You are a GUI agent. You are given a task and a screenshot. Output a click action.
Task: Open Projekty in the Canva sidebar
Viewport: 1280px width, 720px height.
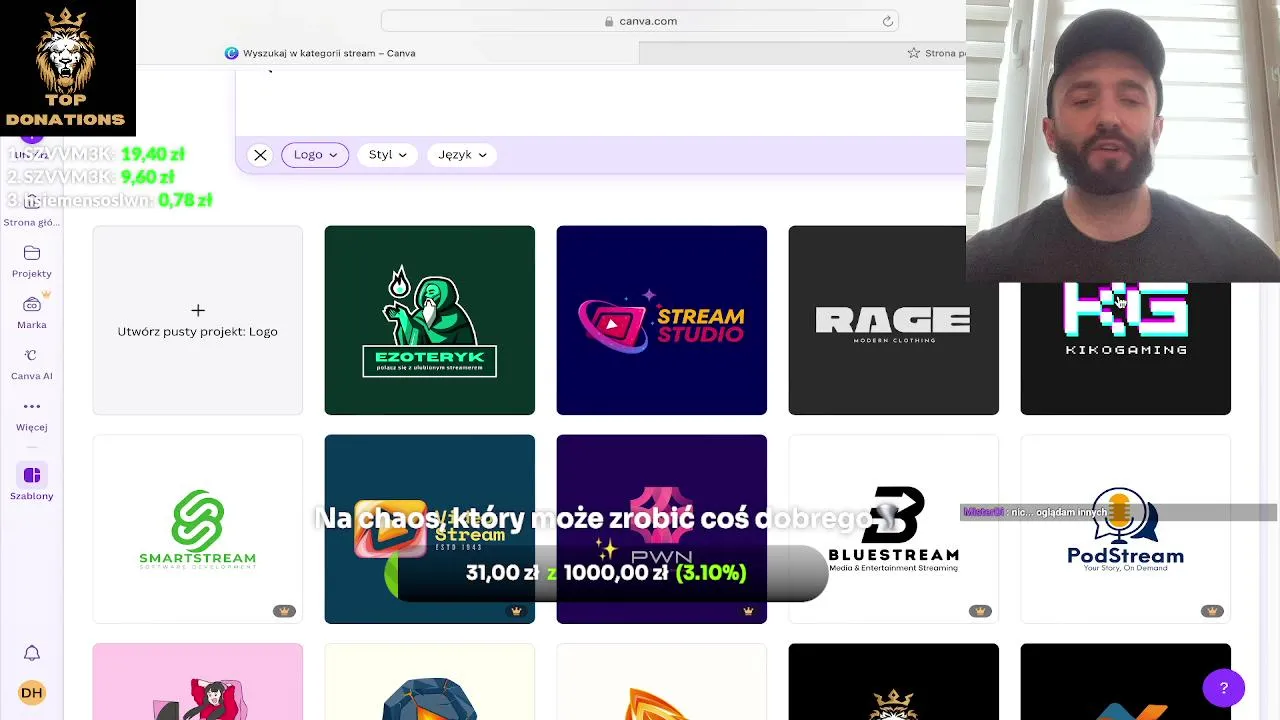point(32,262)
